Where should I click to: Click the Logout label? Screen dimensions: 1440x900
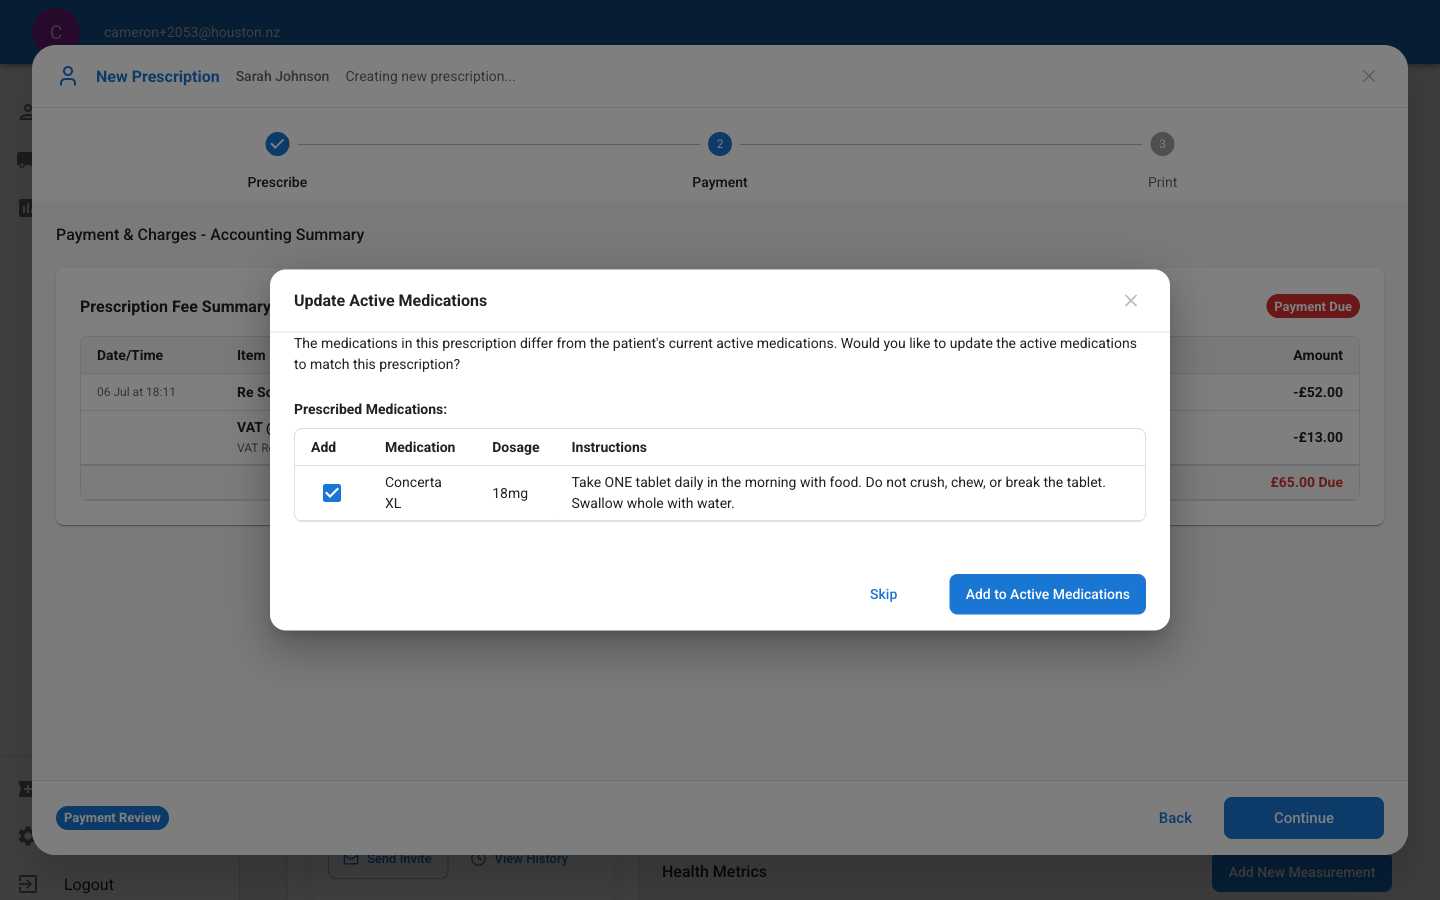[89, 885]
